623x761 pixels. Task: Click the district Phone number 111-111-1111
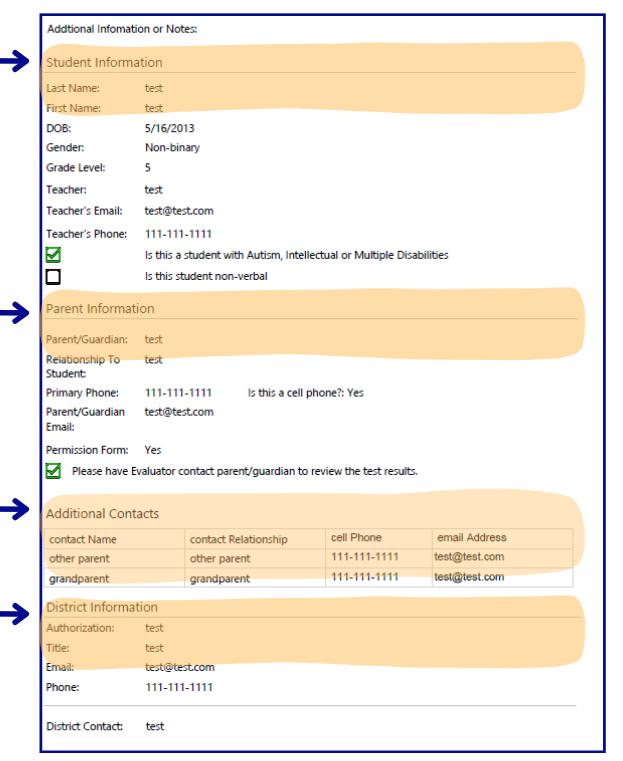click(x=179, y=687)
